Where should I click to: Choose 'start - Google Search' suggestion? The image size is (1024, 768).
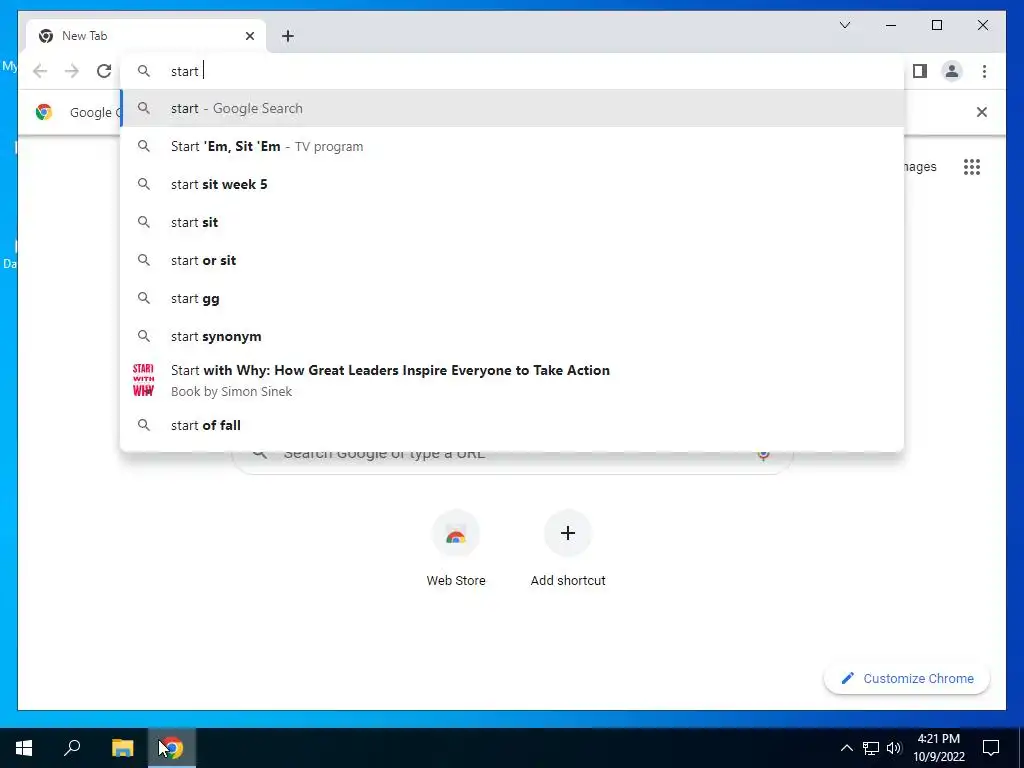(x=512, y=108)
